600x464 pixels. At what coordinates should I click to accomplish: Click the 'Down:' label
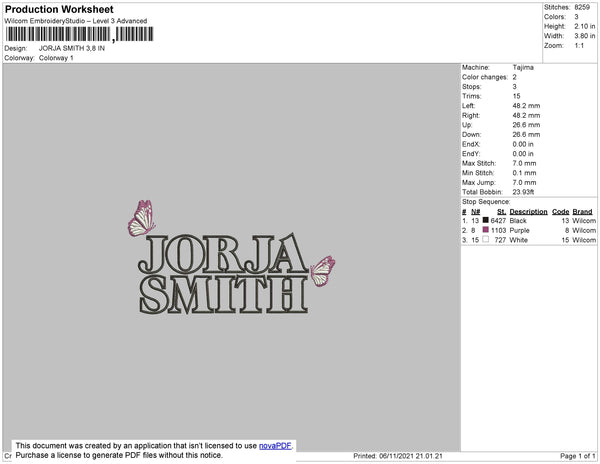pyautogui.click(x=471, y=135)
